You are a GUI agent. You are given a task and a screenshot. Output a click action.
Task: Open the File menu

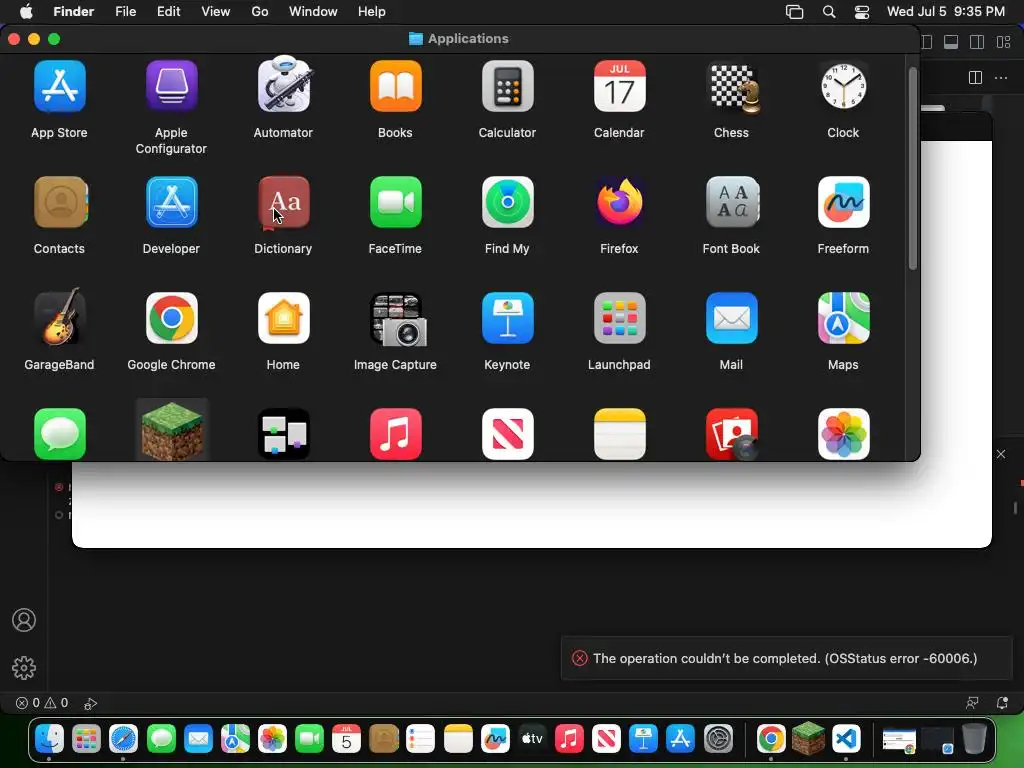click(125, 12)
